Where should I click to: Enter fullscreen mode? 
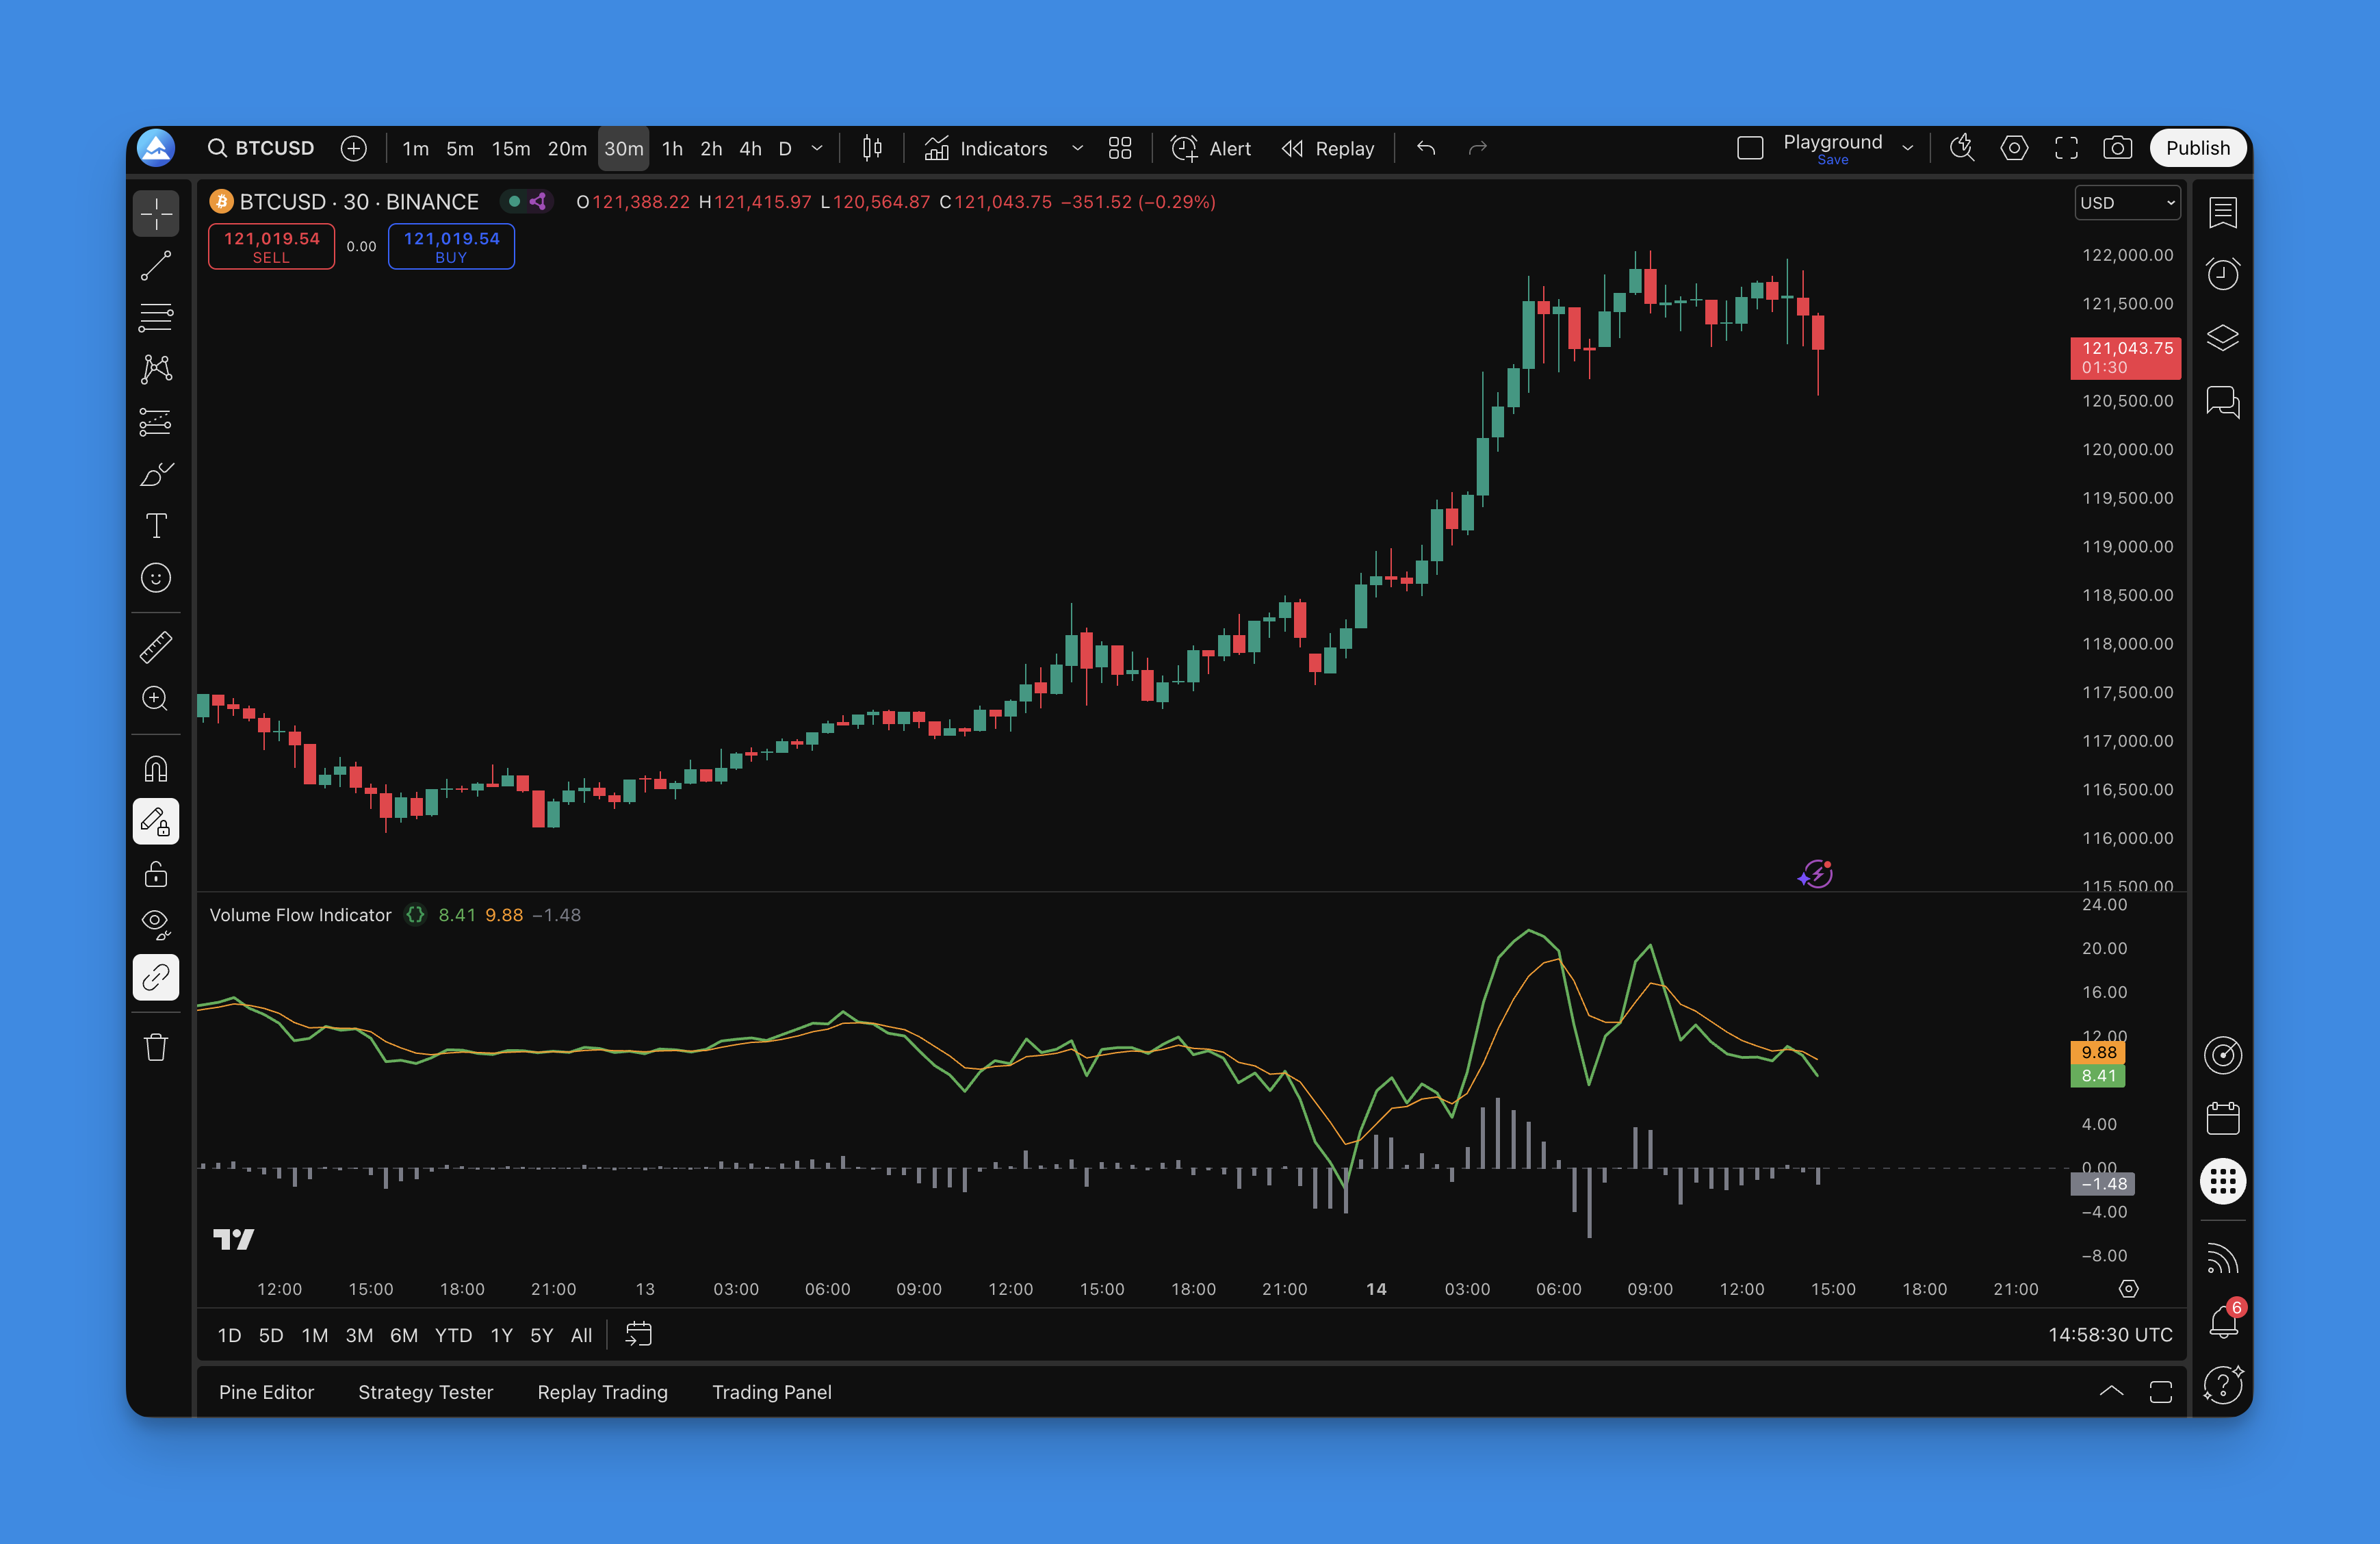click(2066, 148)
